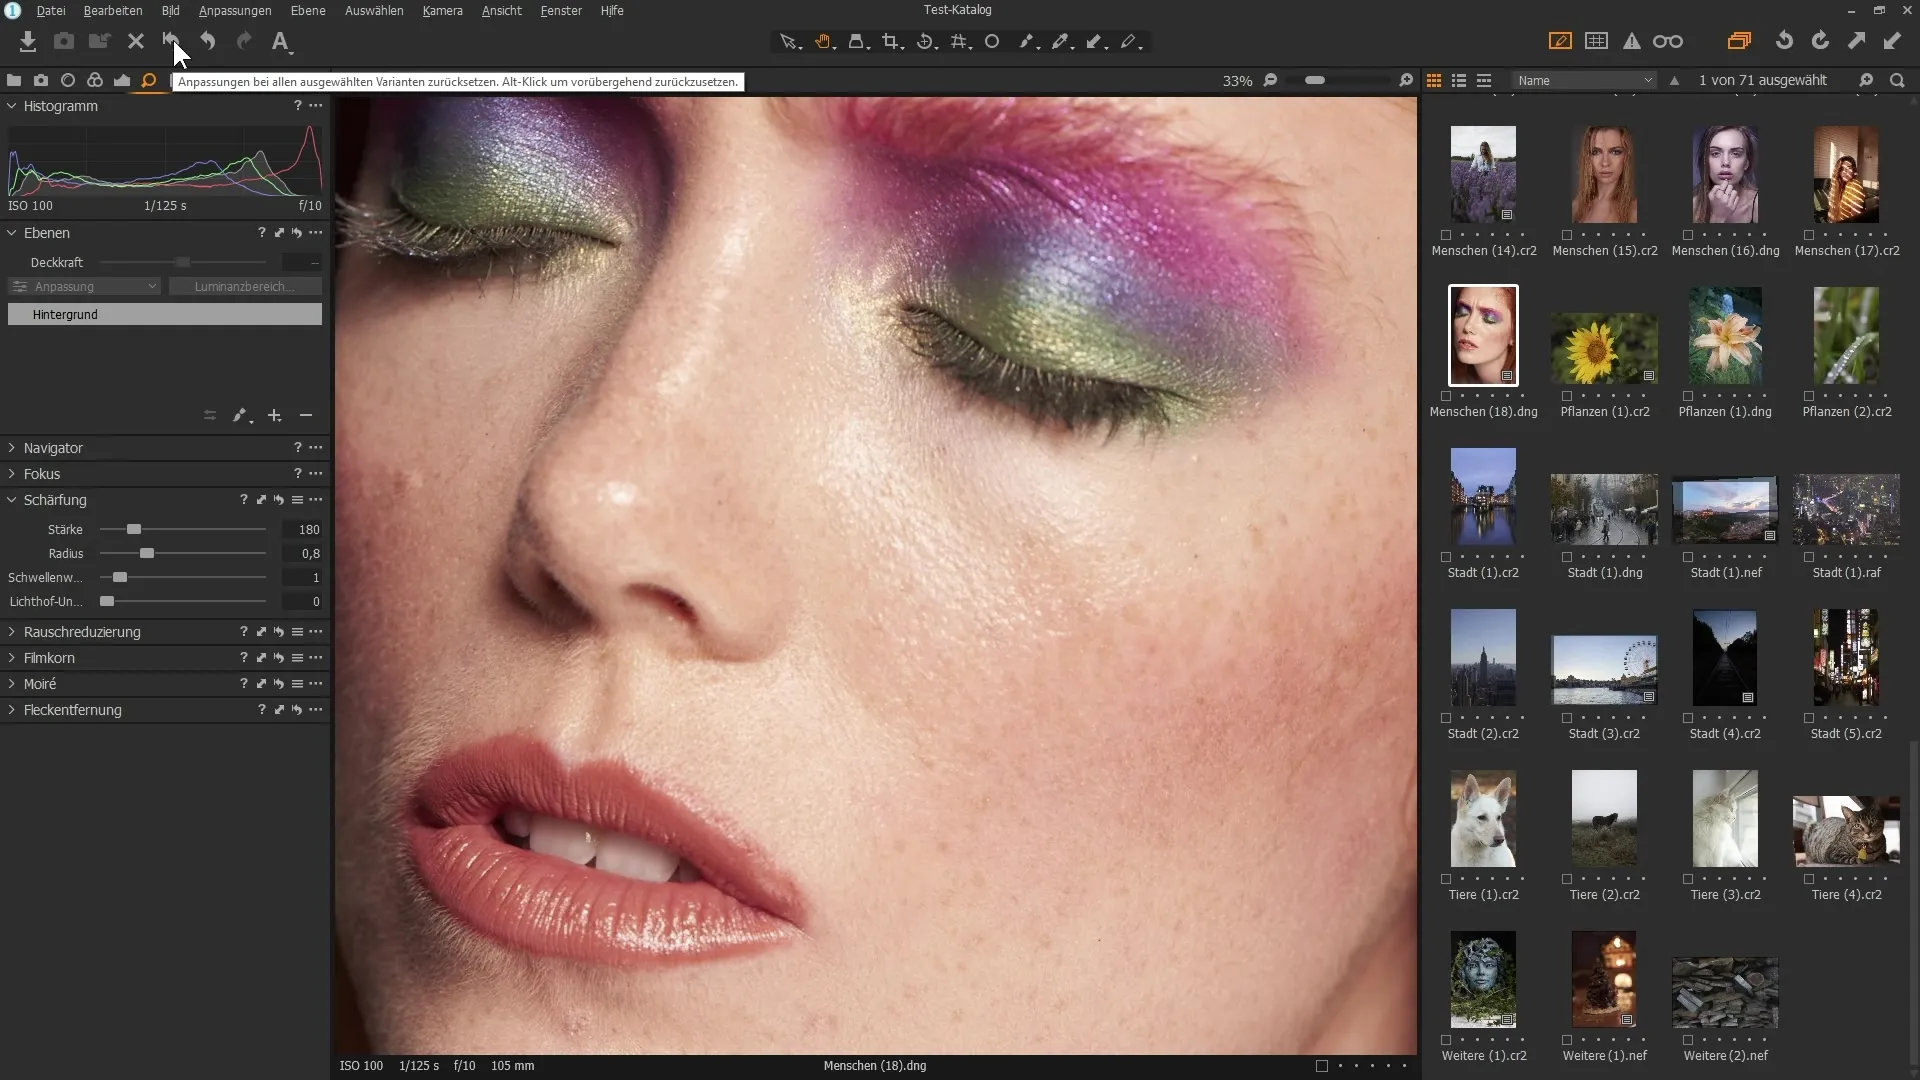Select the Keystone correction tool
Screen dimensions: 1920x1080
tap(960, 41)
